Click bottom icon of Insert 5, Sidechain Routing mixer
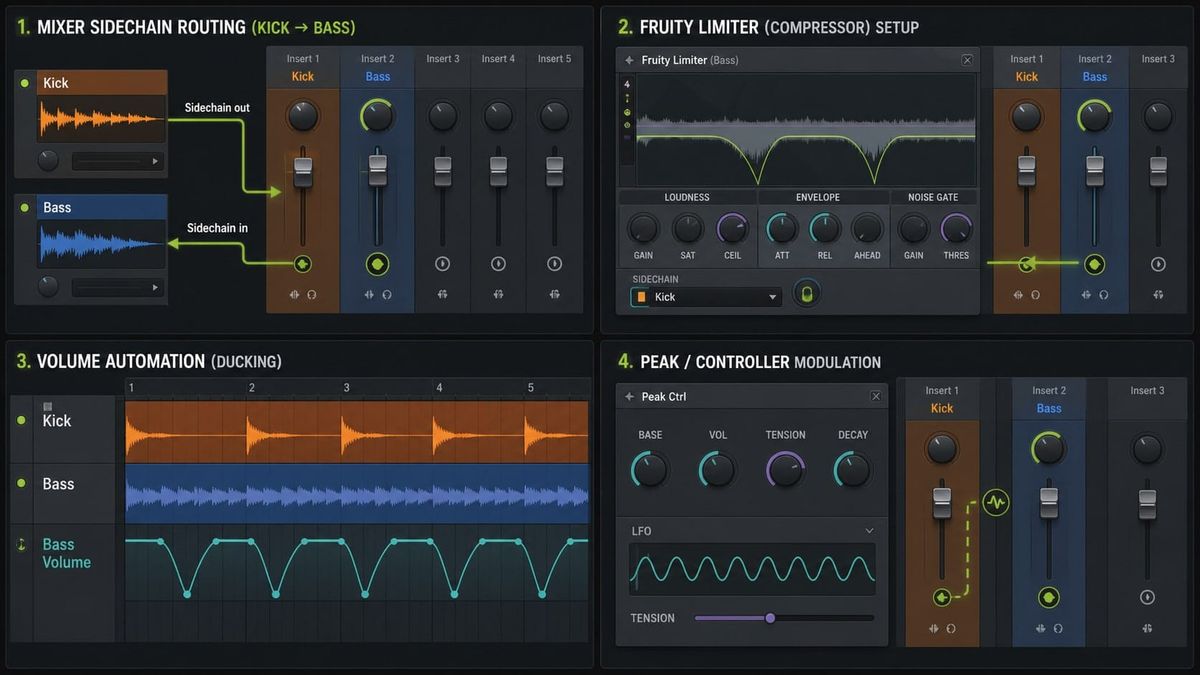The image size is (1200, 675). click(x=554, y=295)
